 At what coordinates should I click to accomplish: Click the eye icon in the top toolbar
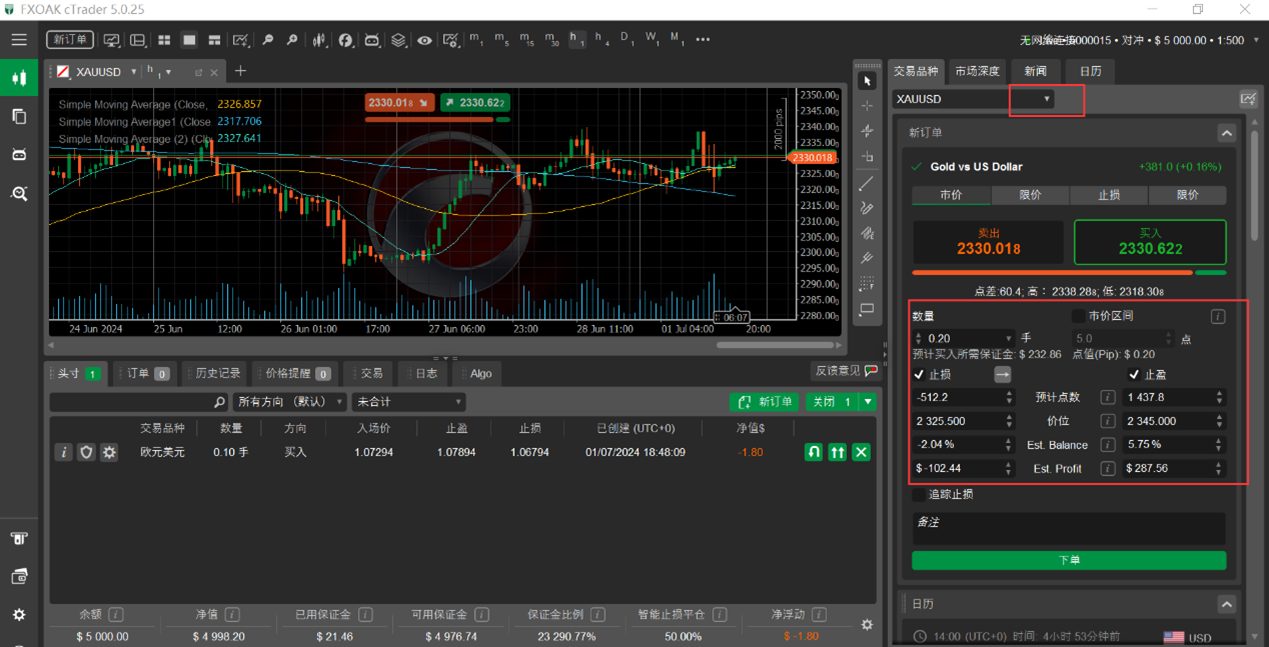(x=425, y=40)
